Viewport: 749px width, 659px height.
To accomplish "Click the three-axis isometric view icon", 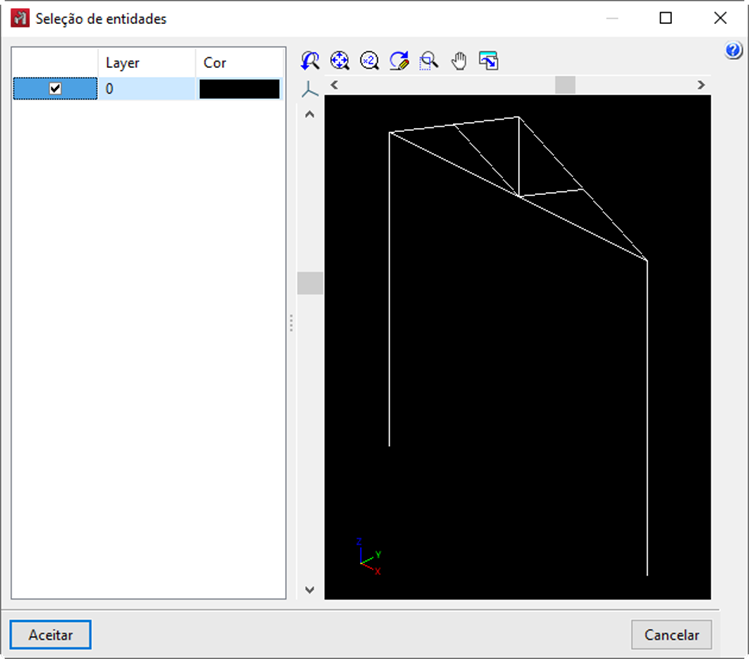I will click(x=310, y=89).
